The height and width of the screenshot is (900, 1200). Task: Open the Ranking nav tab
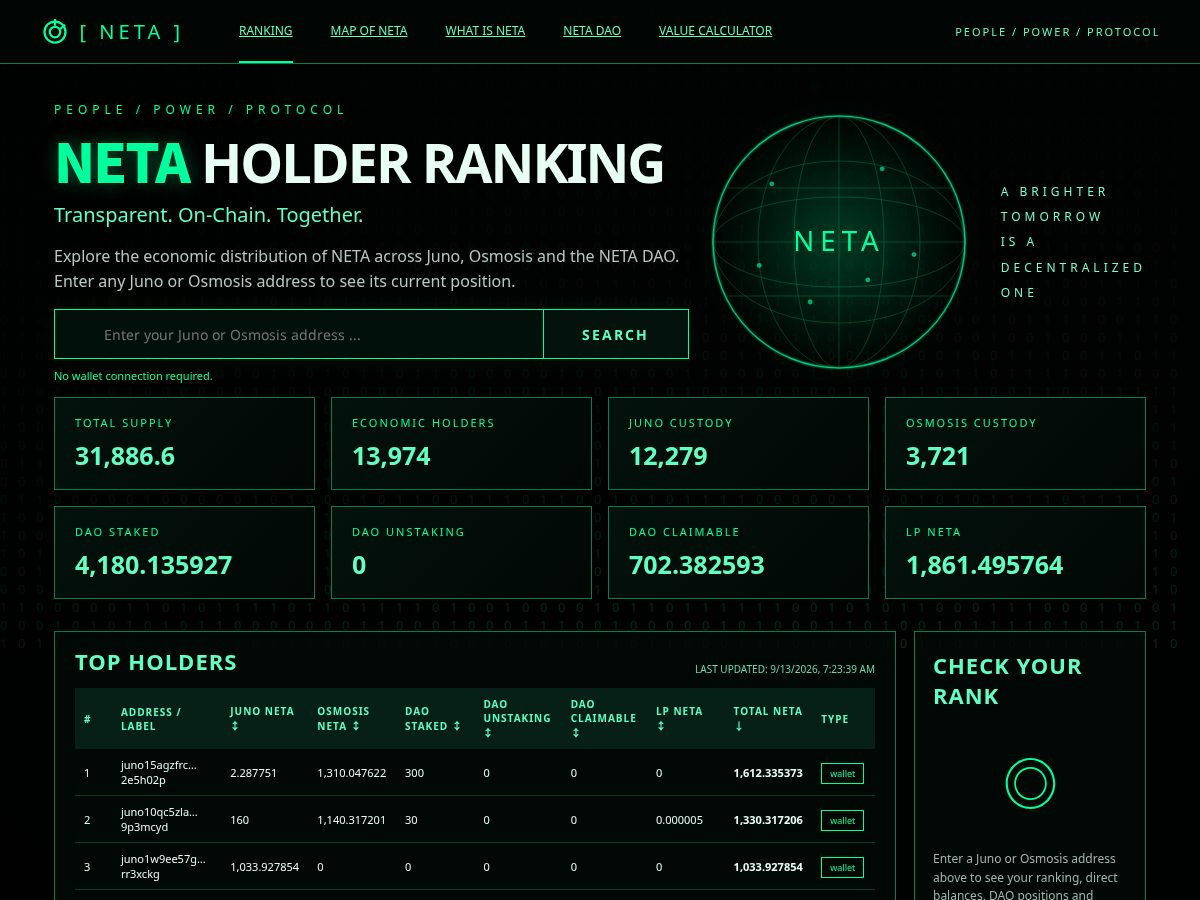click(x=266, y=31)
